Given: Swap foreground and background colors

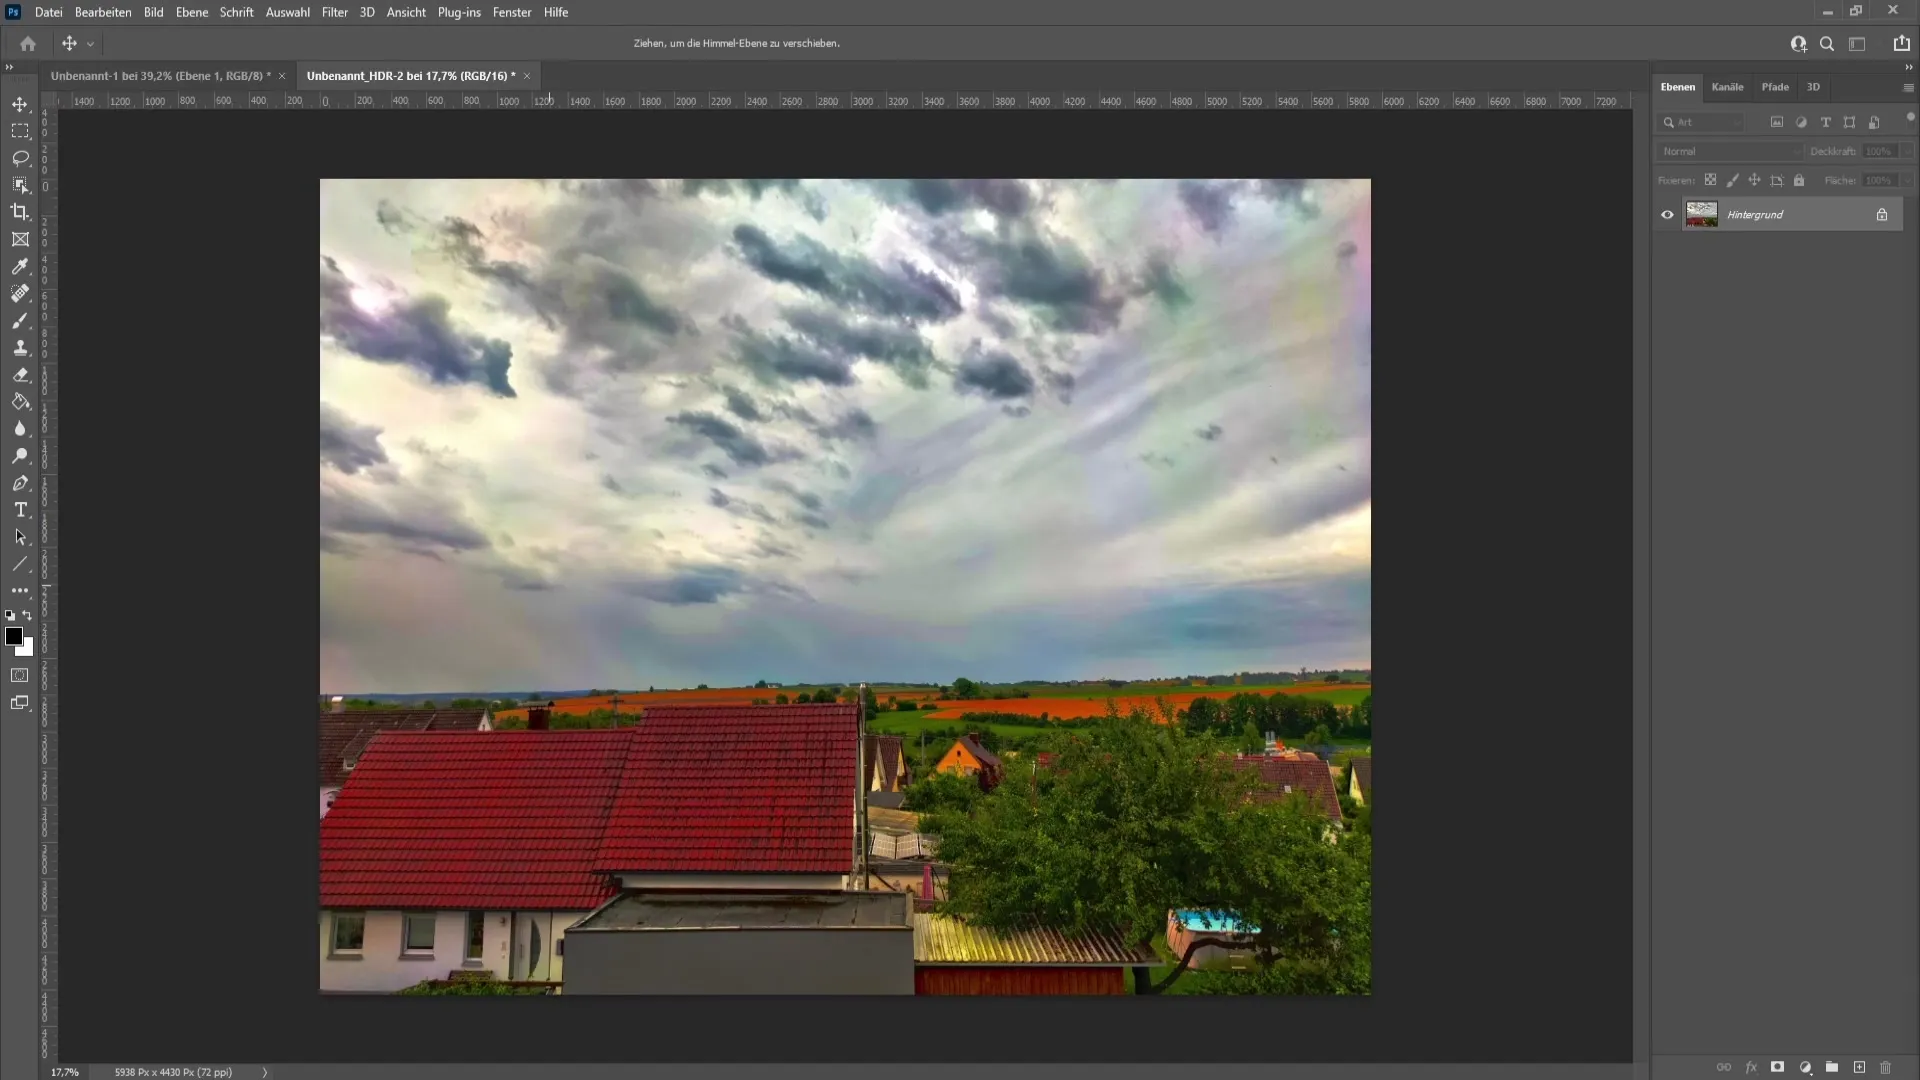Looking at the screenshot, I should 28,616.
